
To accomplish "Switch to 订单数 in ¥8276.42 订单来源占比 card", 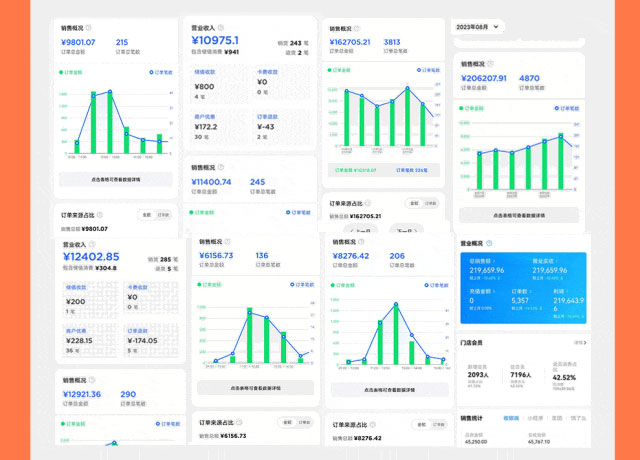I will (x=435, y=425).
